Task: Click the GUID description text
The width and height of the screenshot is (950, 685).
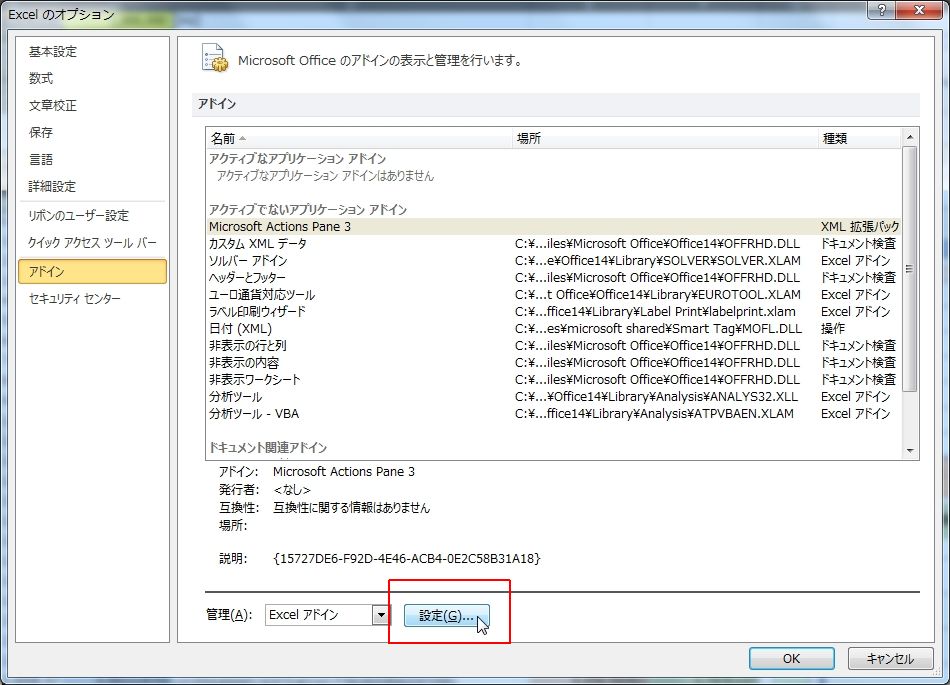Action: (x=407, y=558)
